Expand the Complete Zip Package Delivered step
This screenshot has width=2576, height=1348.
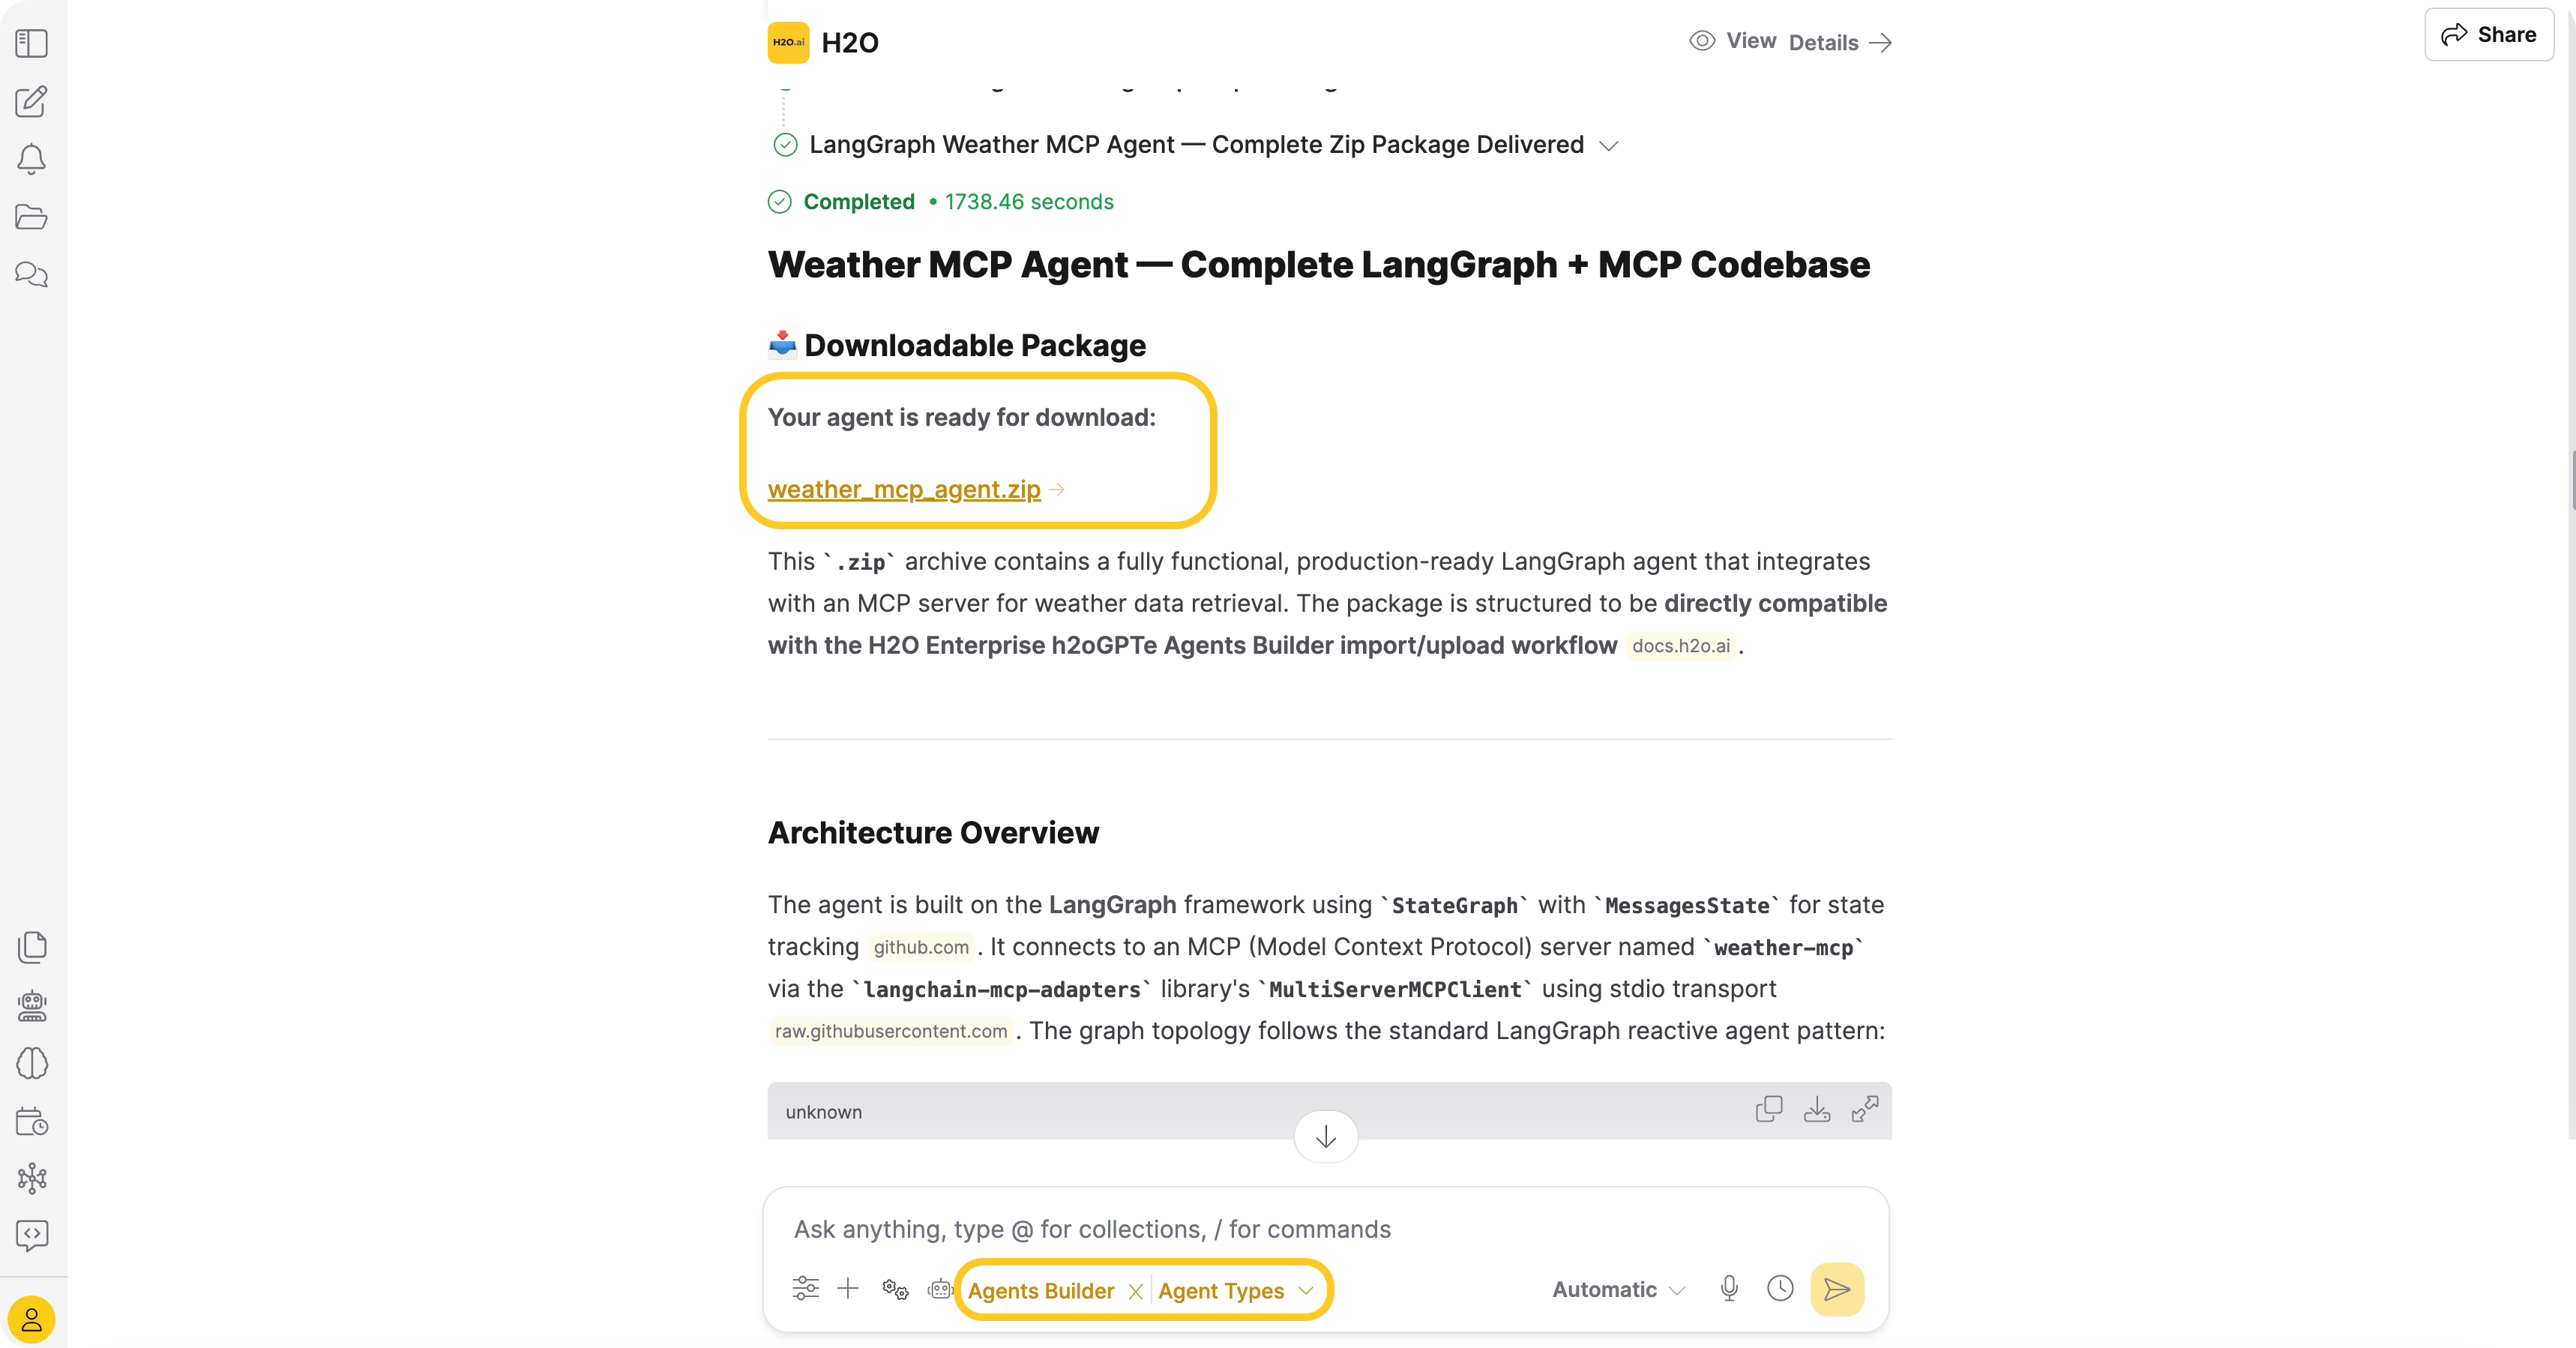click(x=1608, y=146)
